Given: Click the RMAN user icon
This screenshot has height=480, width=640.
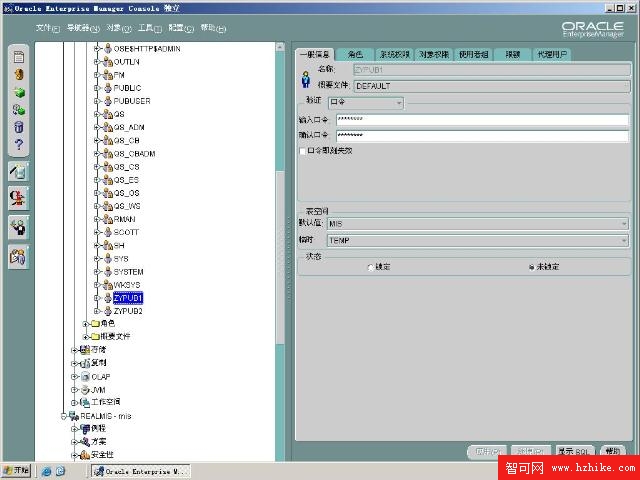Looking at the screenshot, I should [108, 219].
